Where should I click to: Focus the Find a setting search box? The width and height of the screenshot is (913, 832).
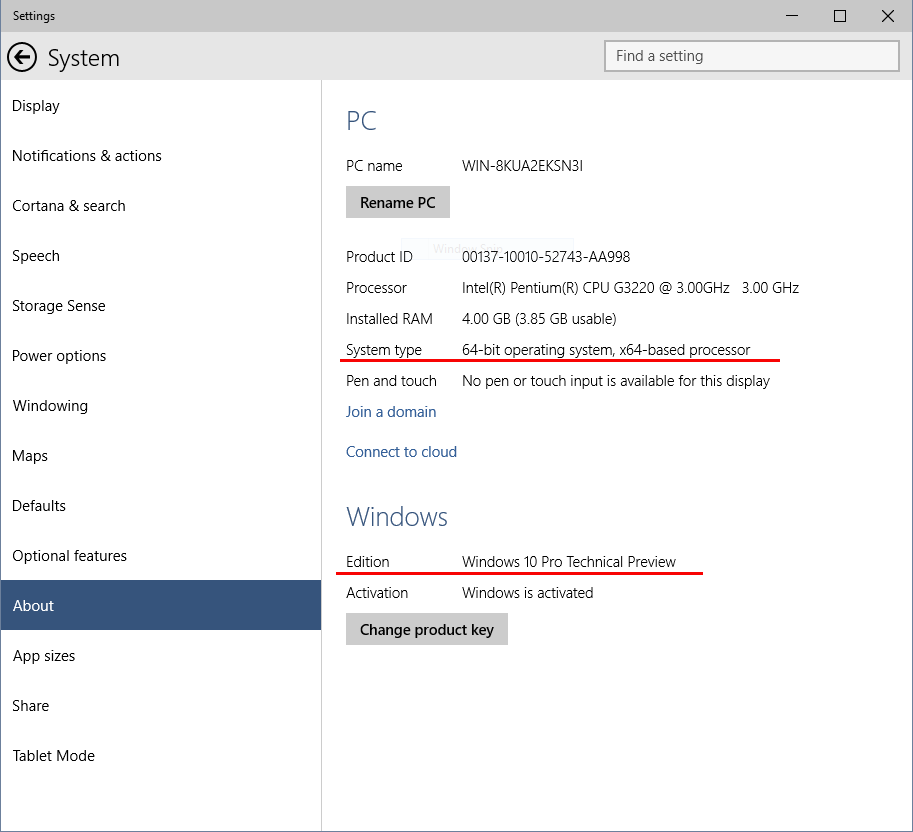point(752,56)
